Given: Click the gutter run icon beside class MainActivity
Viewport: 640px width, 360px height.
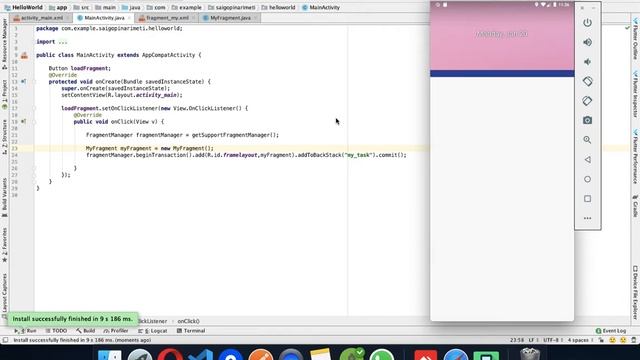Looking at the screenshot, I should 24,56.
